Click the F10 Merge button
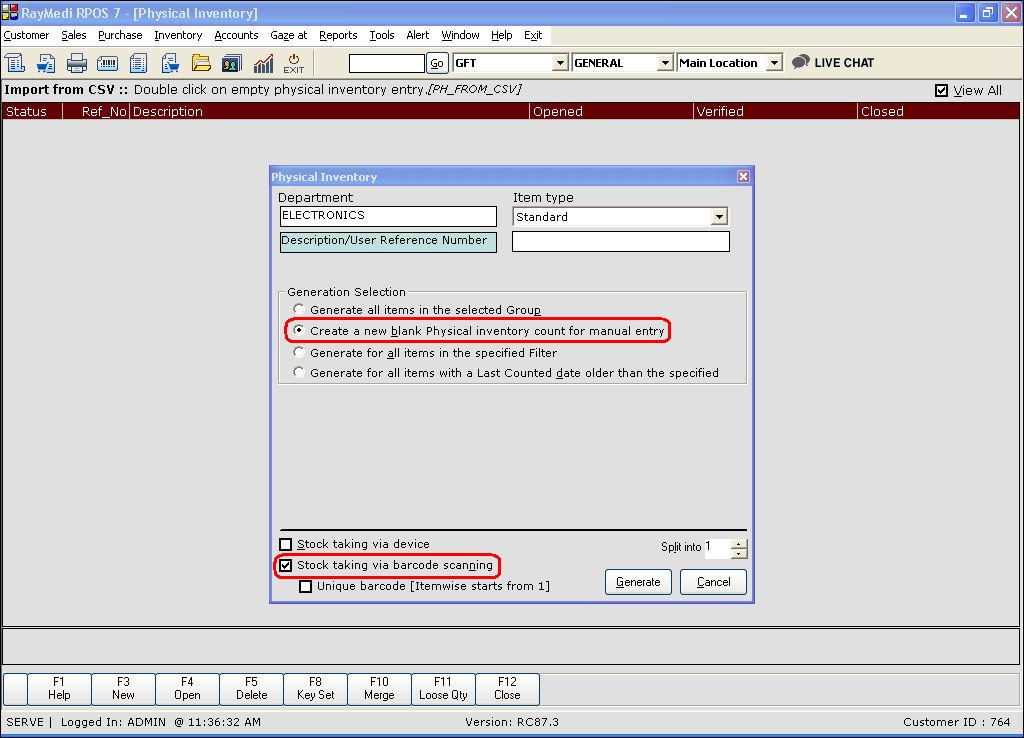This screenshot has width=1024, height=738. point(379,688)
